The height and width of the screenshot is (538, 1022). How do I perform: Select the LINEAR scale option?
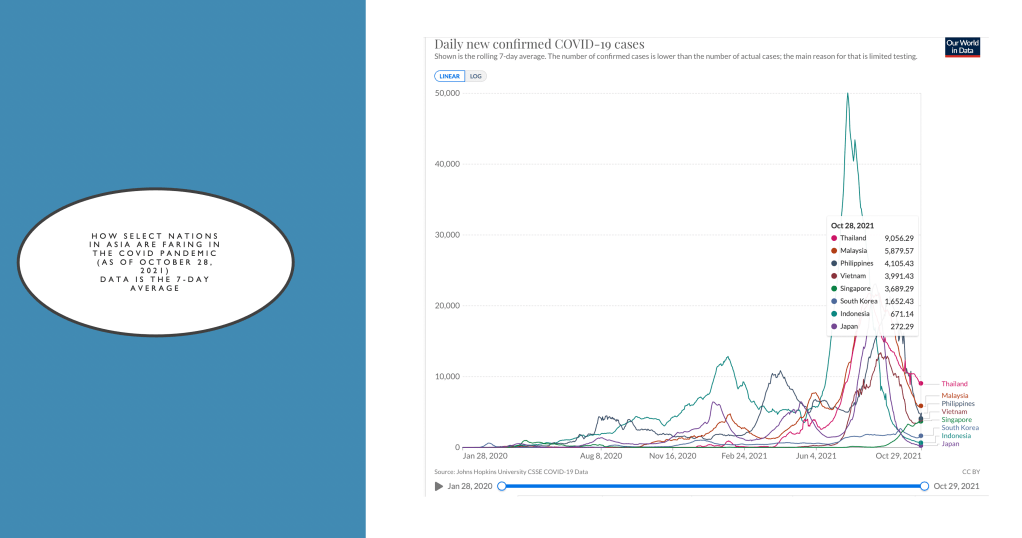pyautogui.click(x=449, y=75)
